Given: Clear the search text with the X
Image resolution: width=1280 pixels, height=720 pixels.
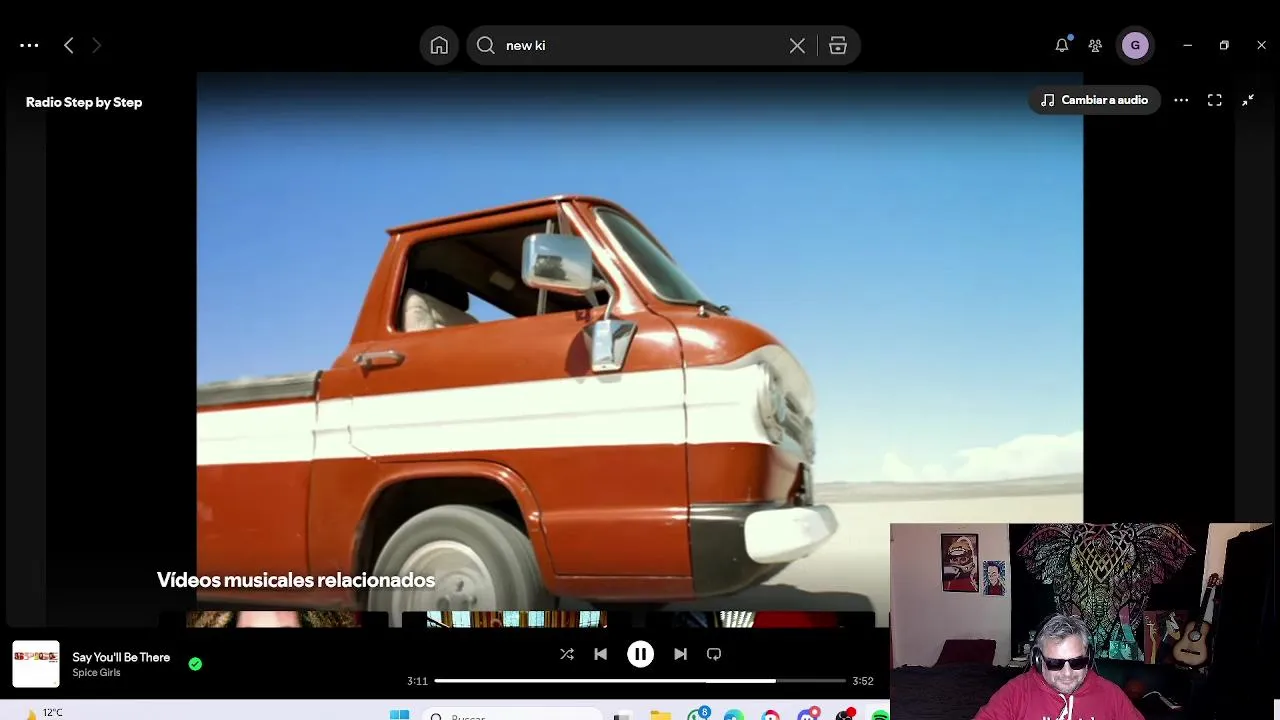Looking at the screenshot, I should (797, 45).
